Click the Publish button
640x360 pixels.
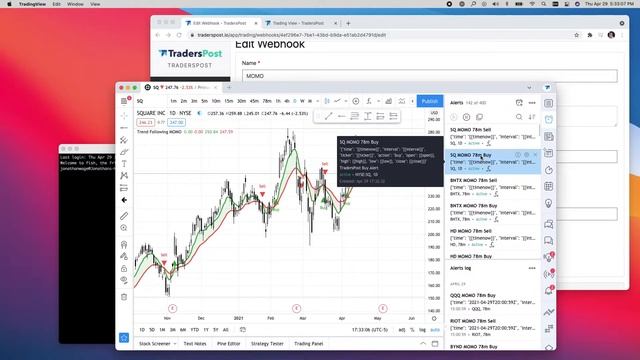[429, 101]
